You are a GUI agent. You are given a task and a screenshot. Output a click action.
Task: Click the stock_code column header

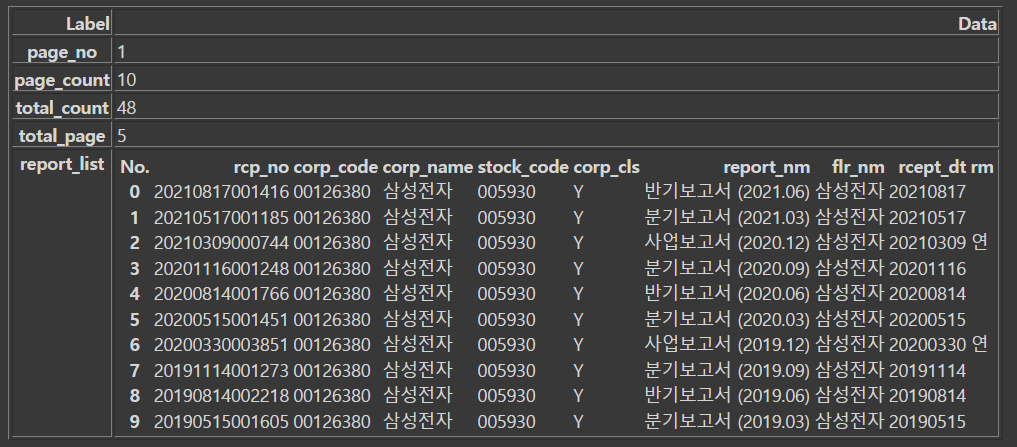point(523,167)
